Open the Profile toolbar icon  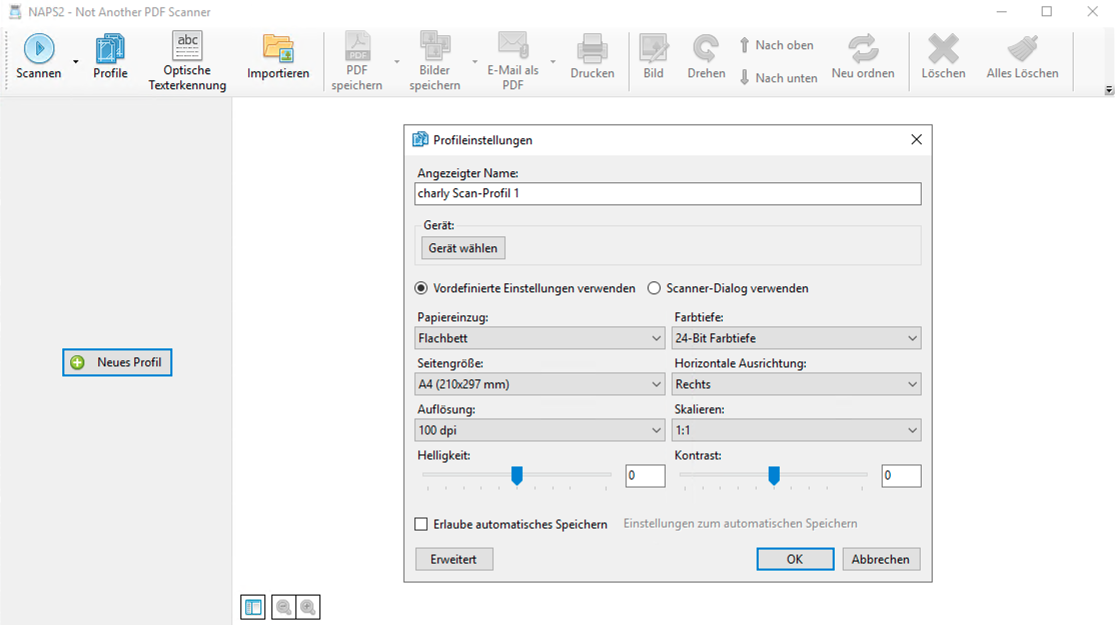[110, 49]
